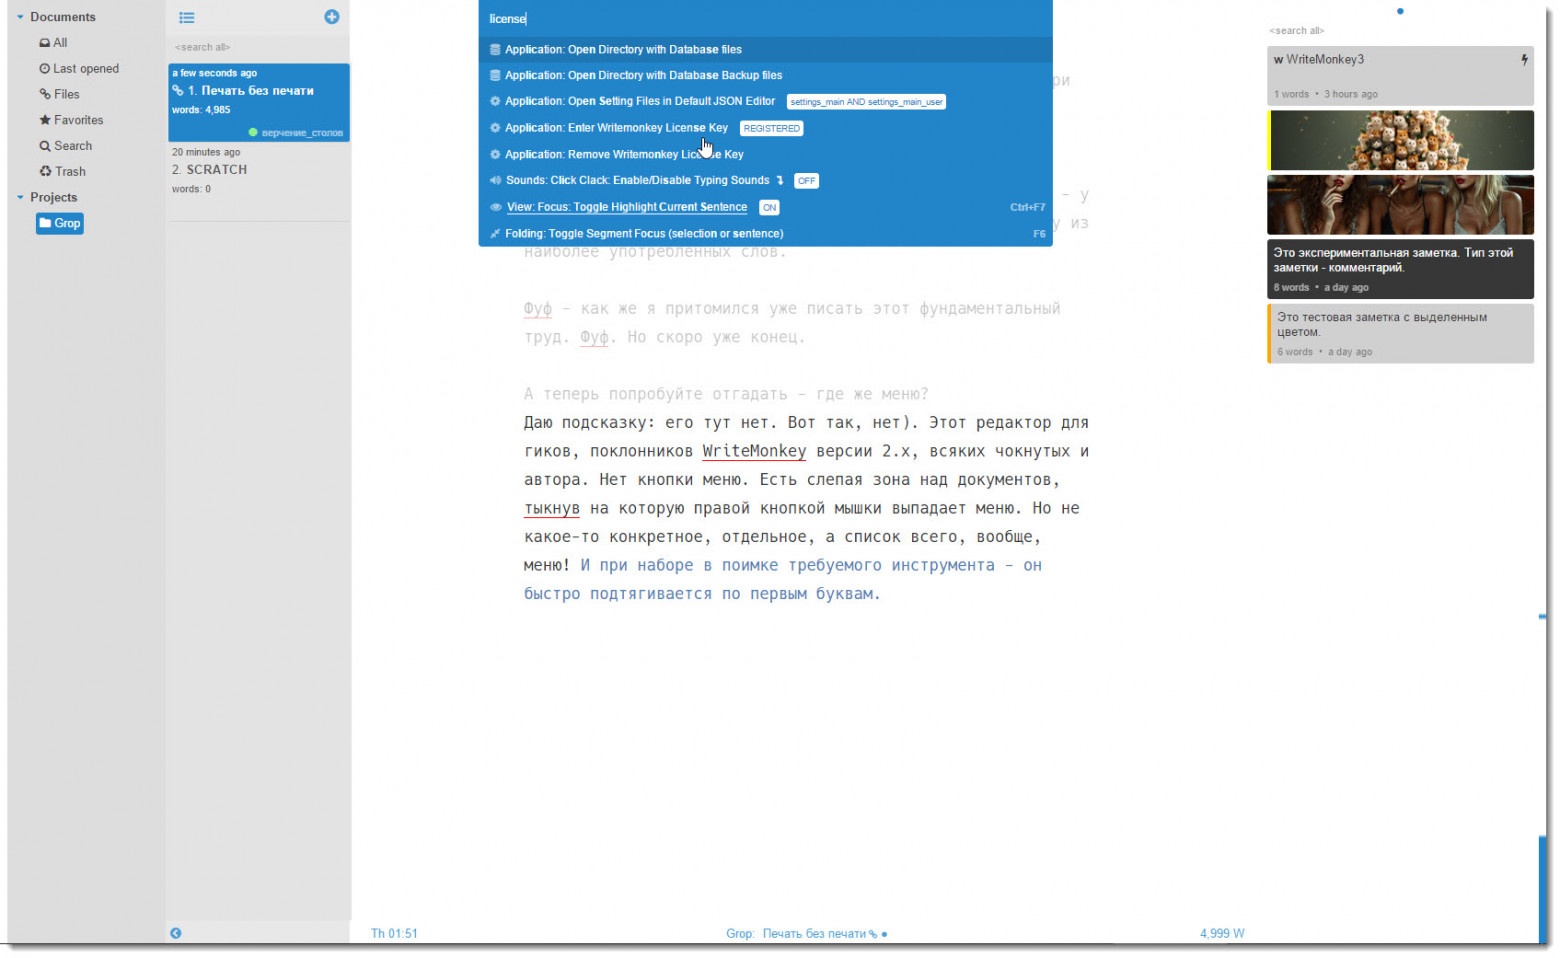1560x958 pixels.
Task: Click the editor scrollbar thumb at right edge
Action: click(x=1543, y=889)
